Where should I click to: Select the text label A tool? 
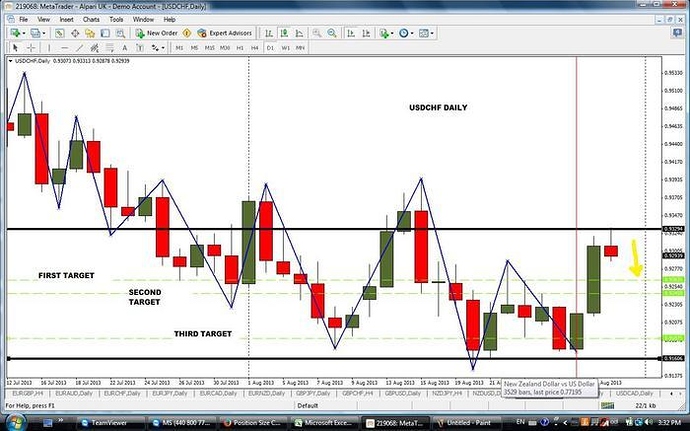click(x=125, y=48)
